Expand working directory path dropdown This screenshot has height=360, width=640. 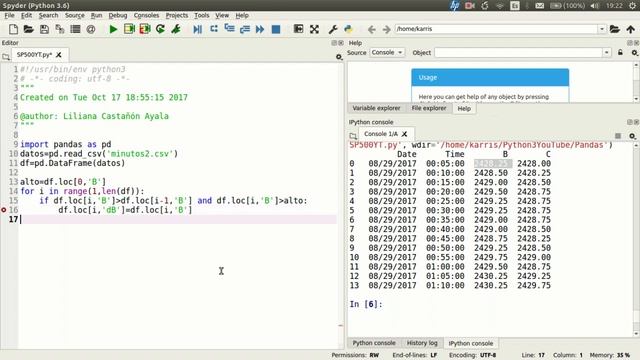point(602,29)
